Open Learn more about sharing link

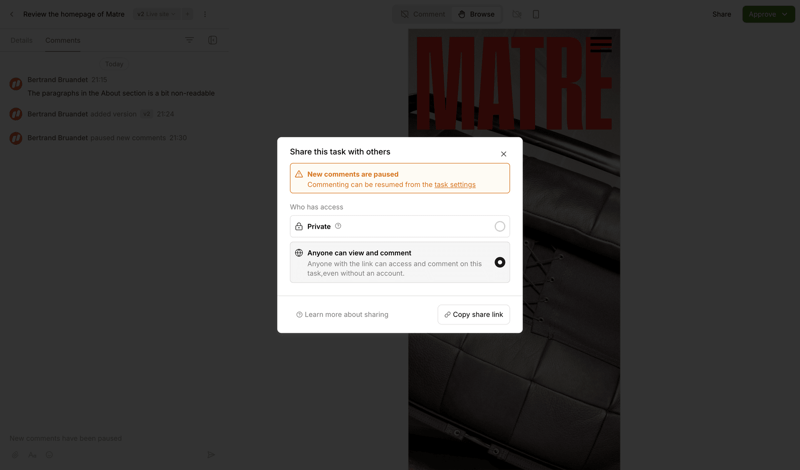tap(342, 314)
